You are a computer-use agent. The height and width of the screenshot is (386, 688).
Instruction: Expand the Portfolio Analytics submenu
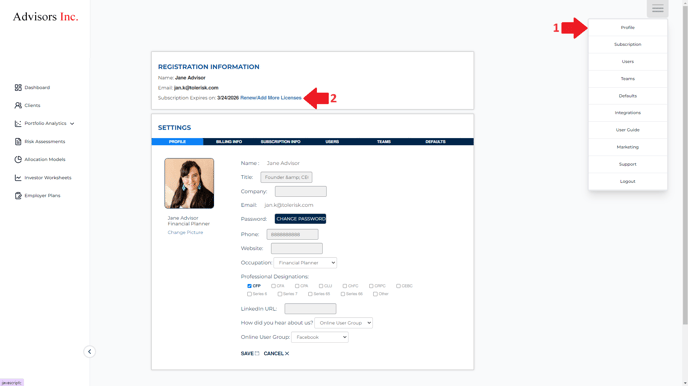[x=72, y=124]
